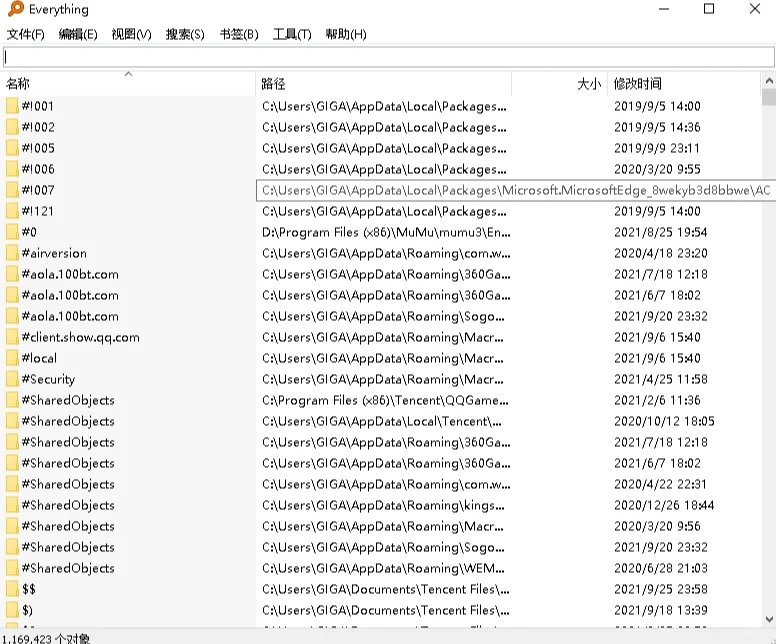Select the #!007 folder icon

click(12, 190)
